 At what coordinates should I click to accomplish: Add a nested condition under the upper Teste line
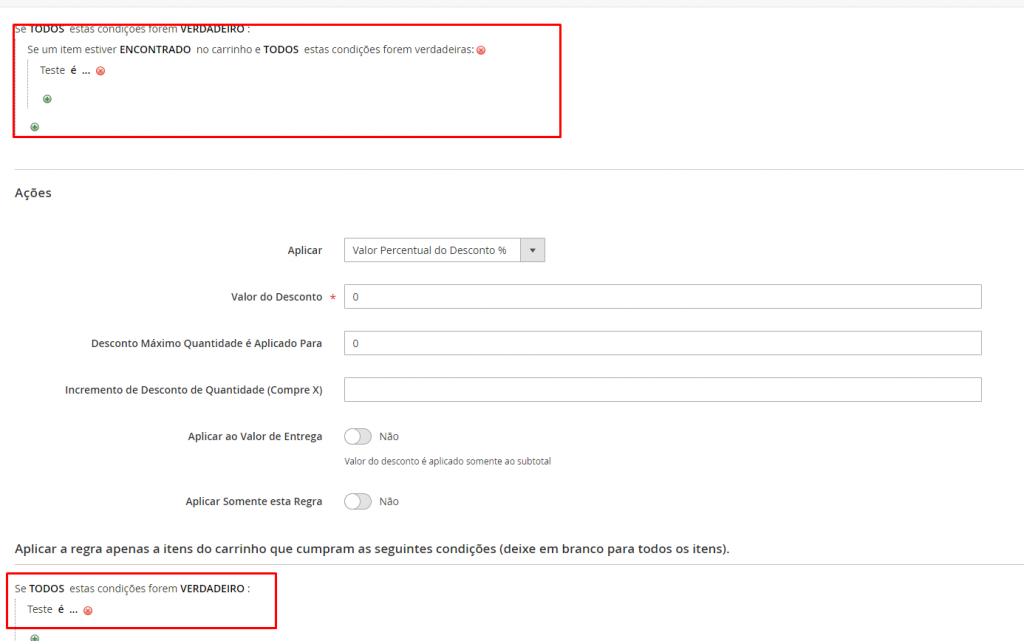coord(47,99)
